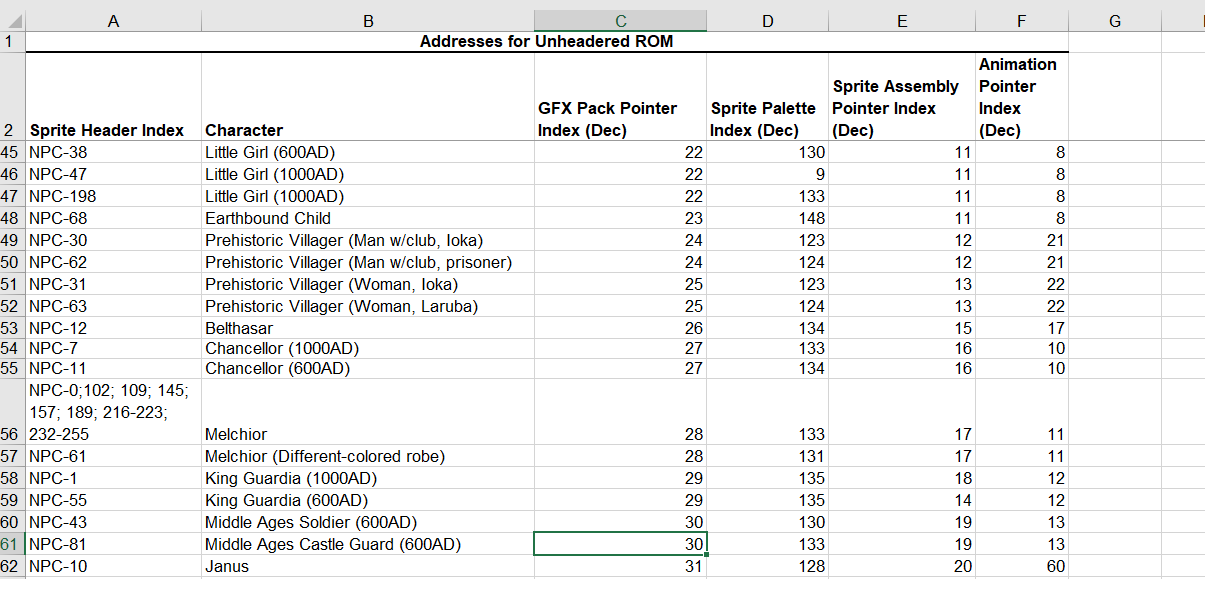The image size is (1222, 594).
Task: Click column D header
Action: point(767,20)
